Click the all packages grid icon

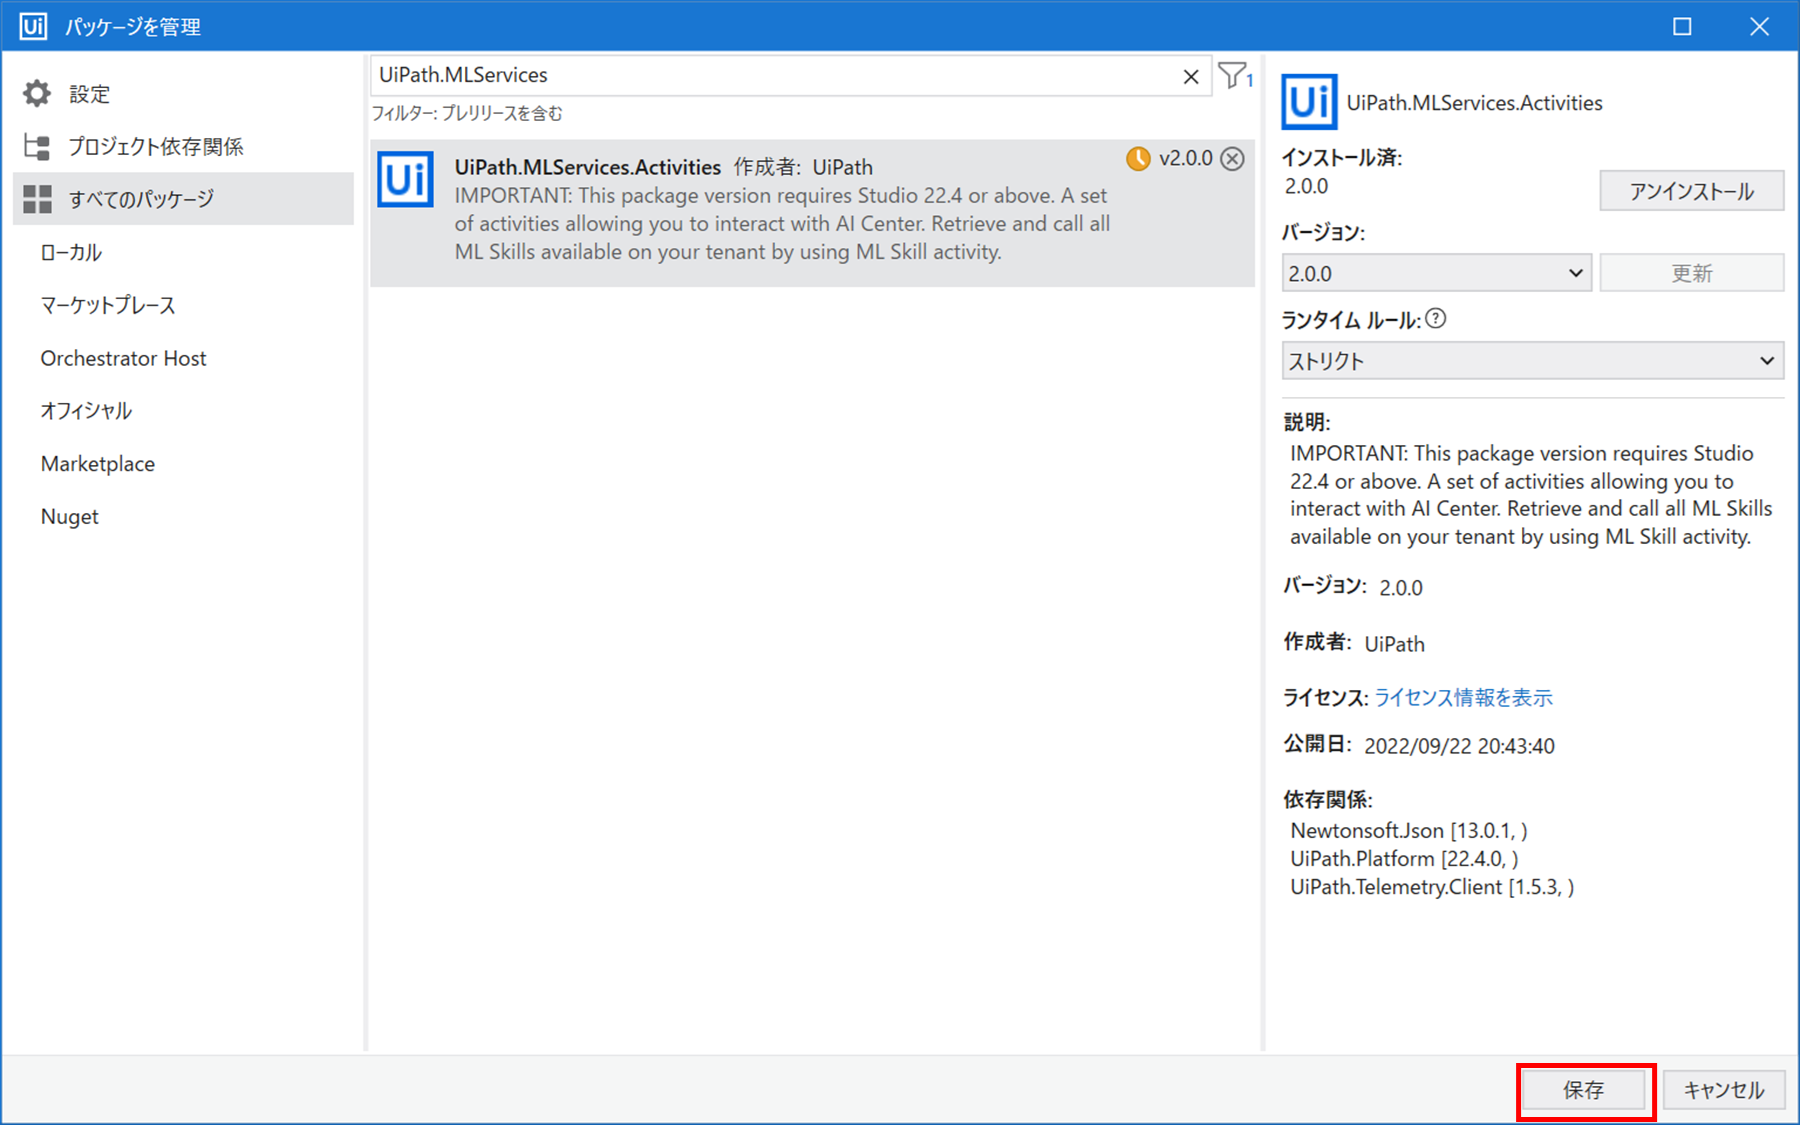[x=37, y=199]
